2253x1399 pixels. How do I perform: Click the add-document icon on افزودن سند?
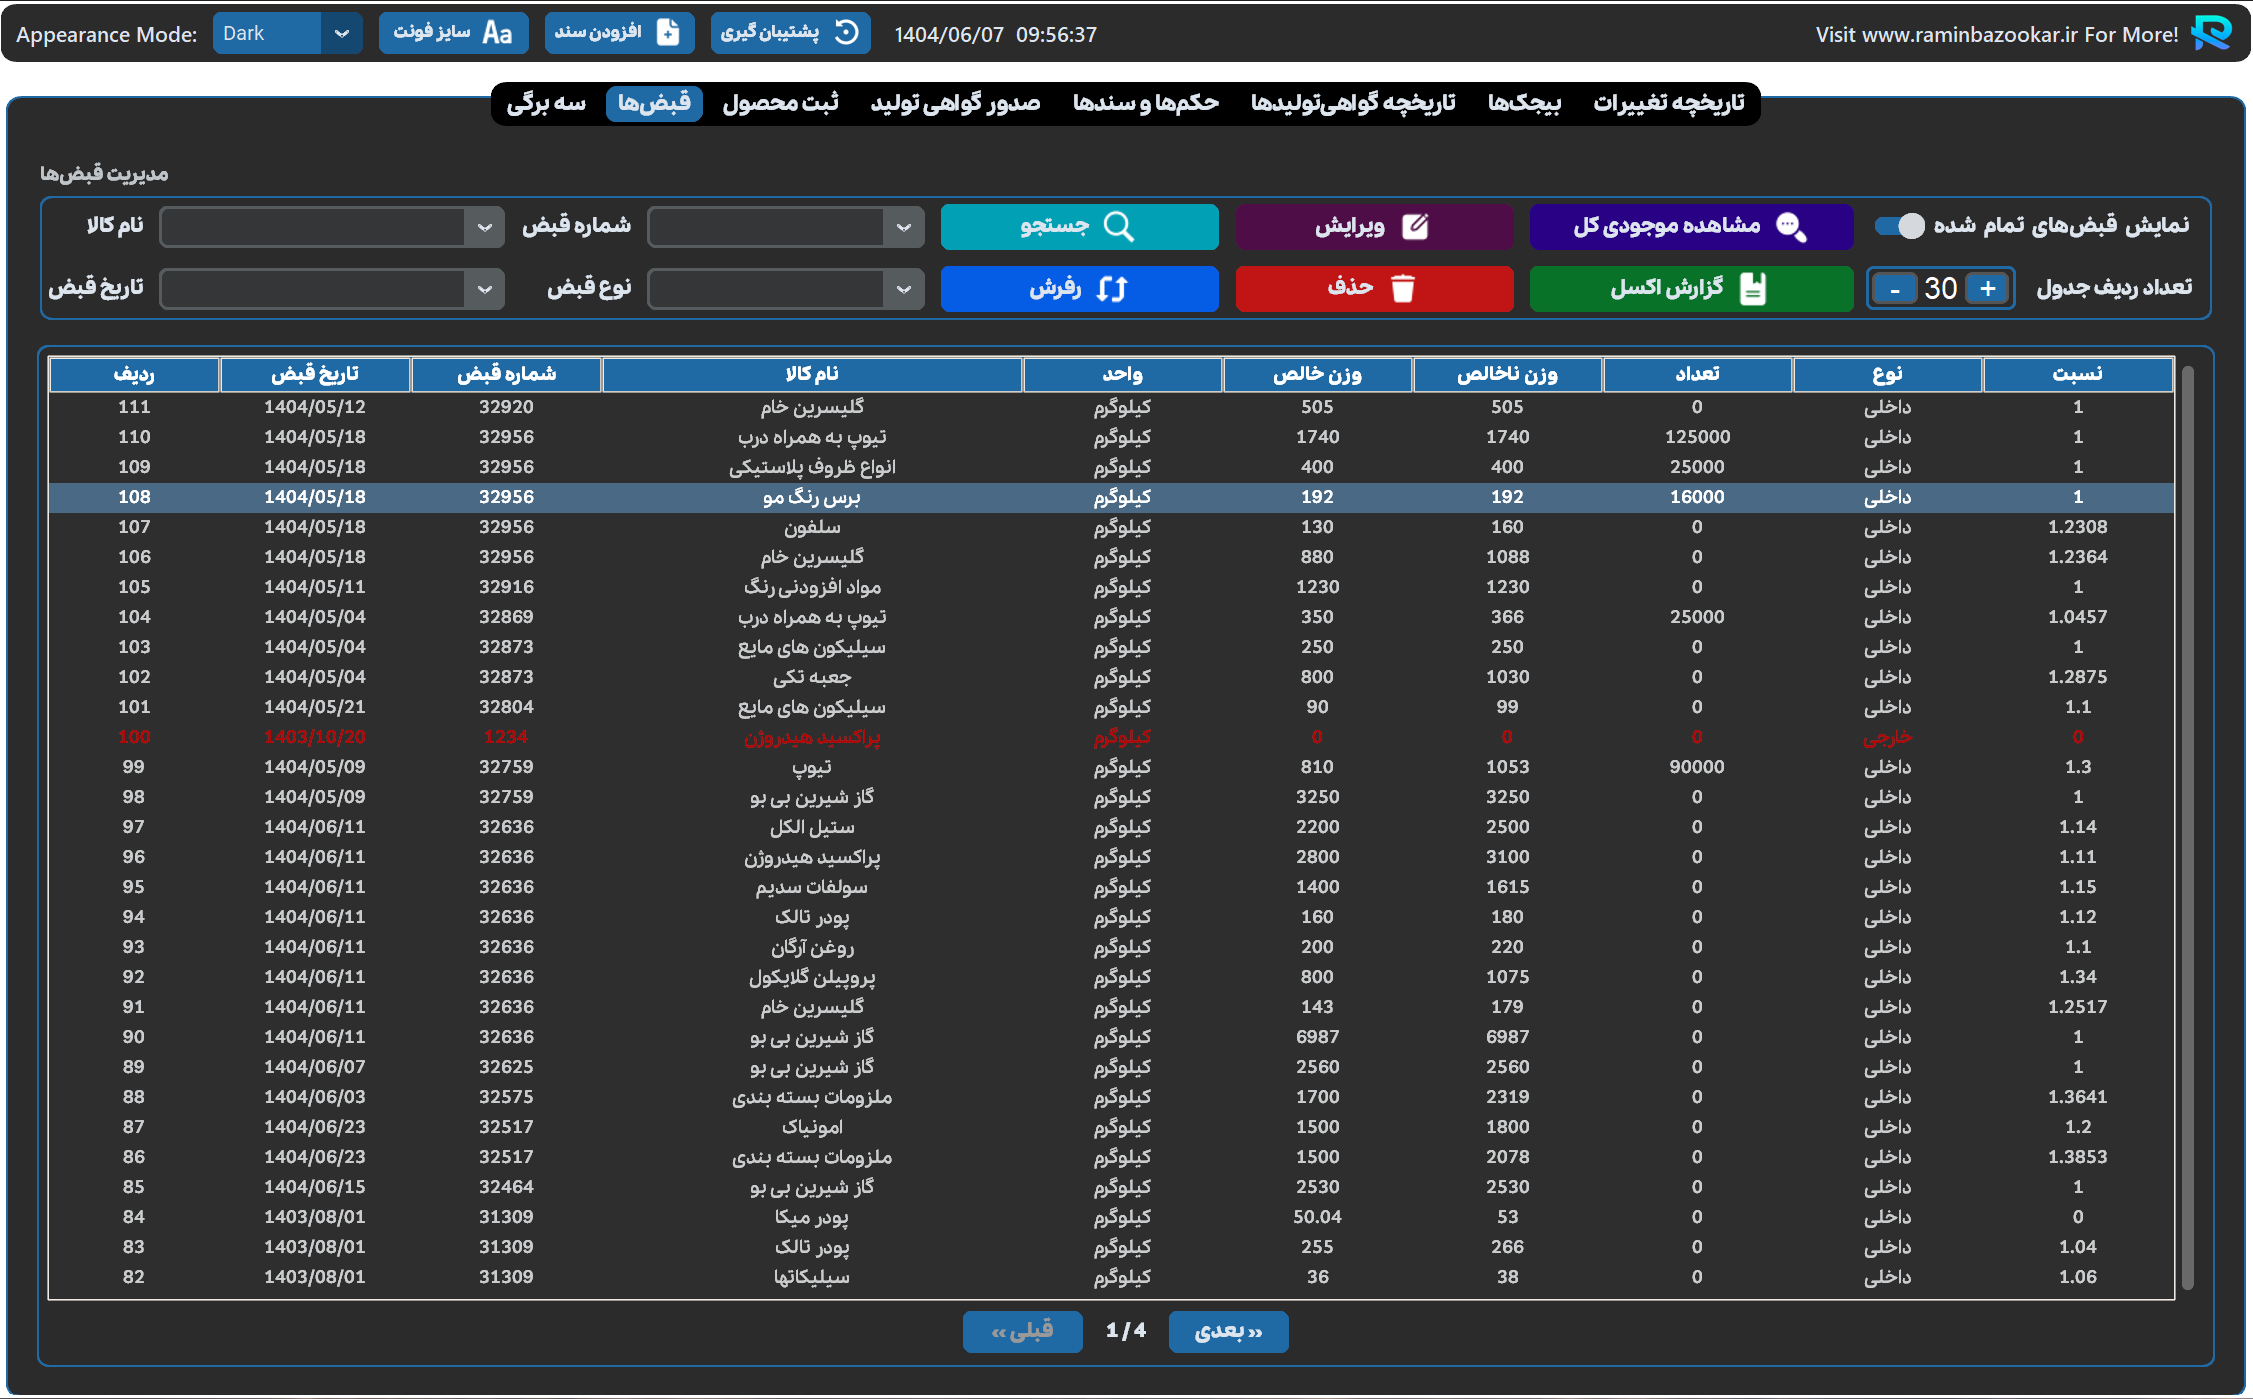tap(667, 33)
